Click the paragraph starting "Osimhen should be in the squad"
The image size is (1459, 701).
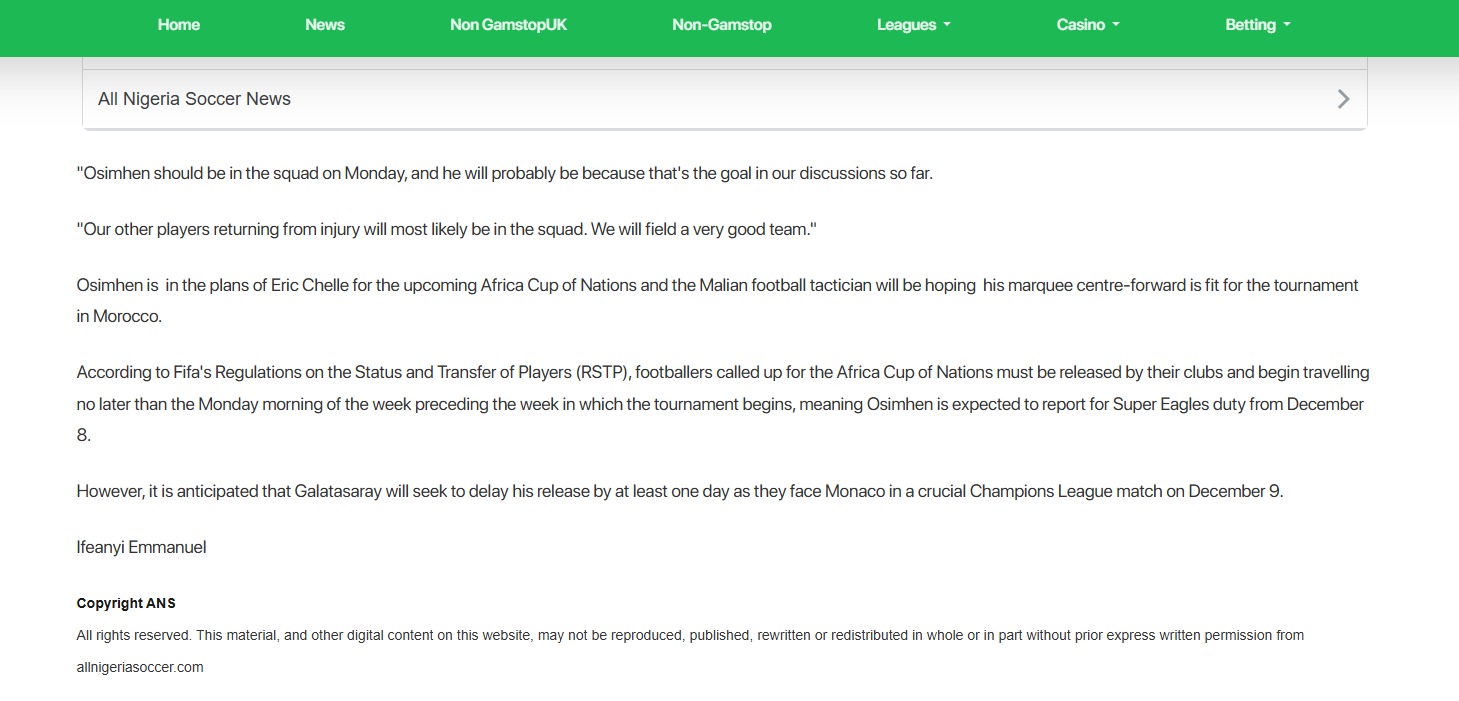pos(504,173)
